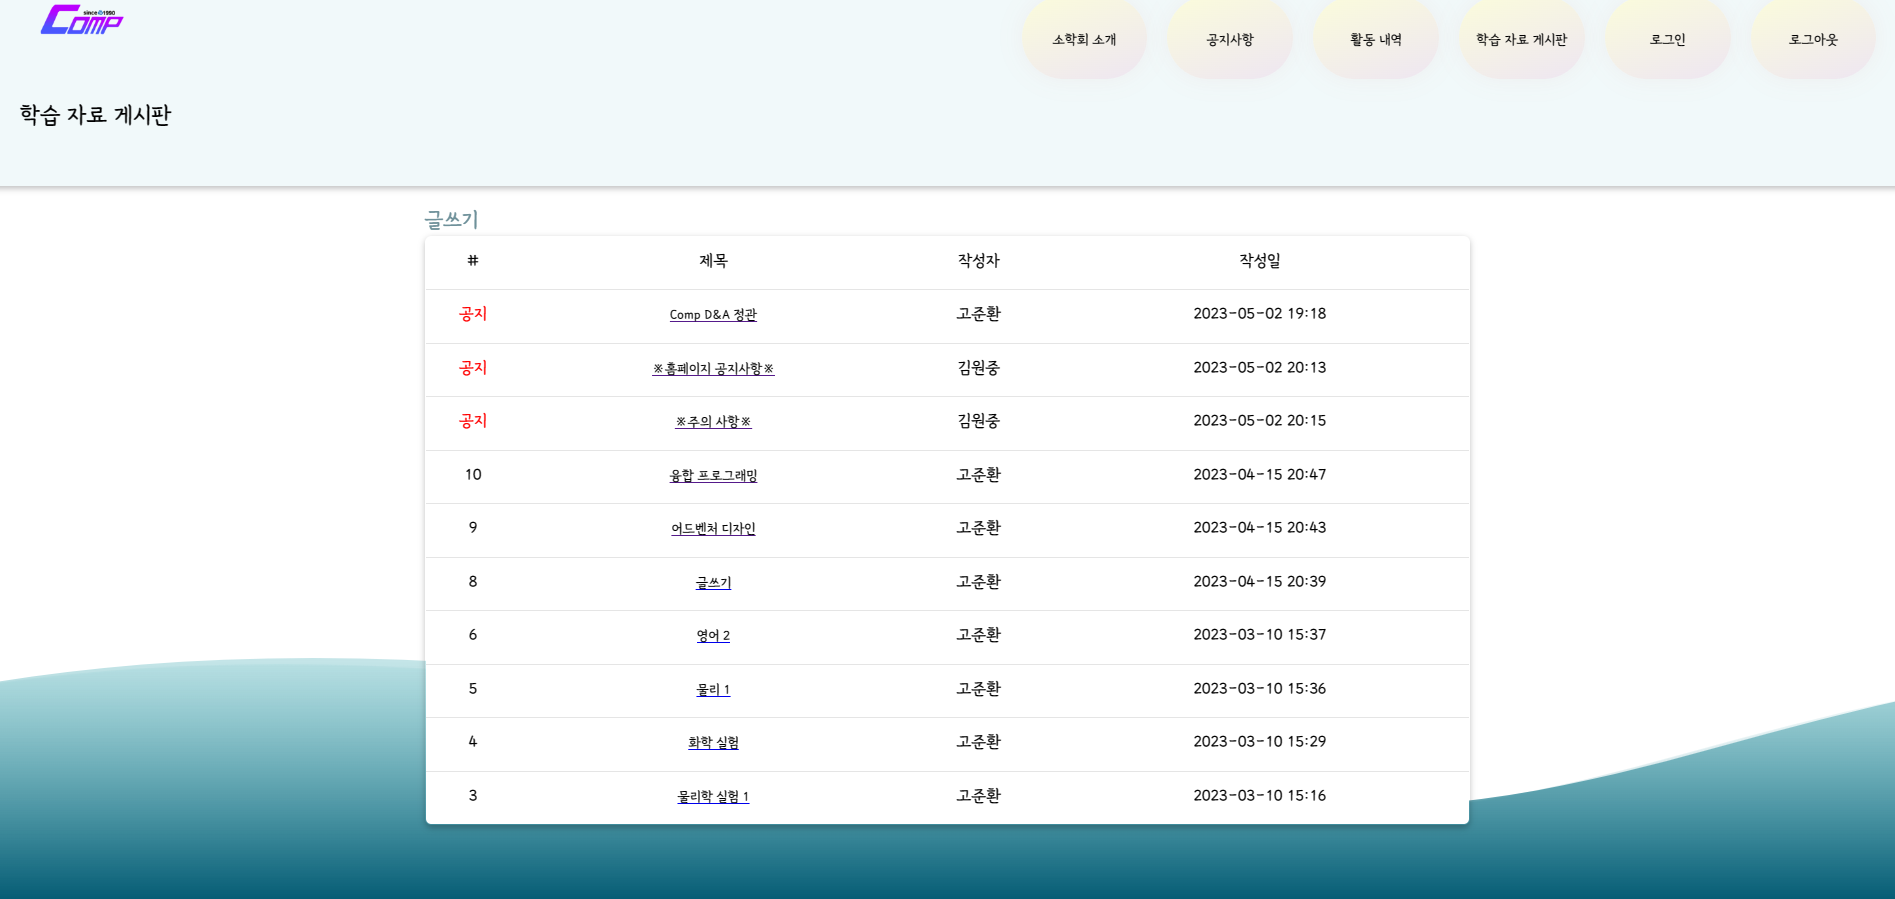Screen dimensions: 1895x899
Task: Click the Comp logo icon
Action: pos(81,20)
